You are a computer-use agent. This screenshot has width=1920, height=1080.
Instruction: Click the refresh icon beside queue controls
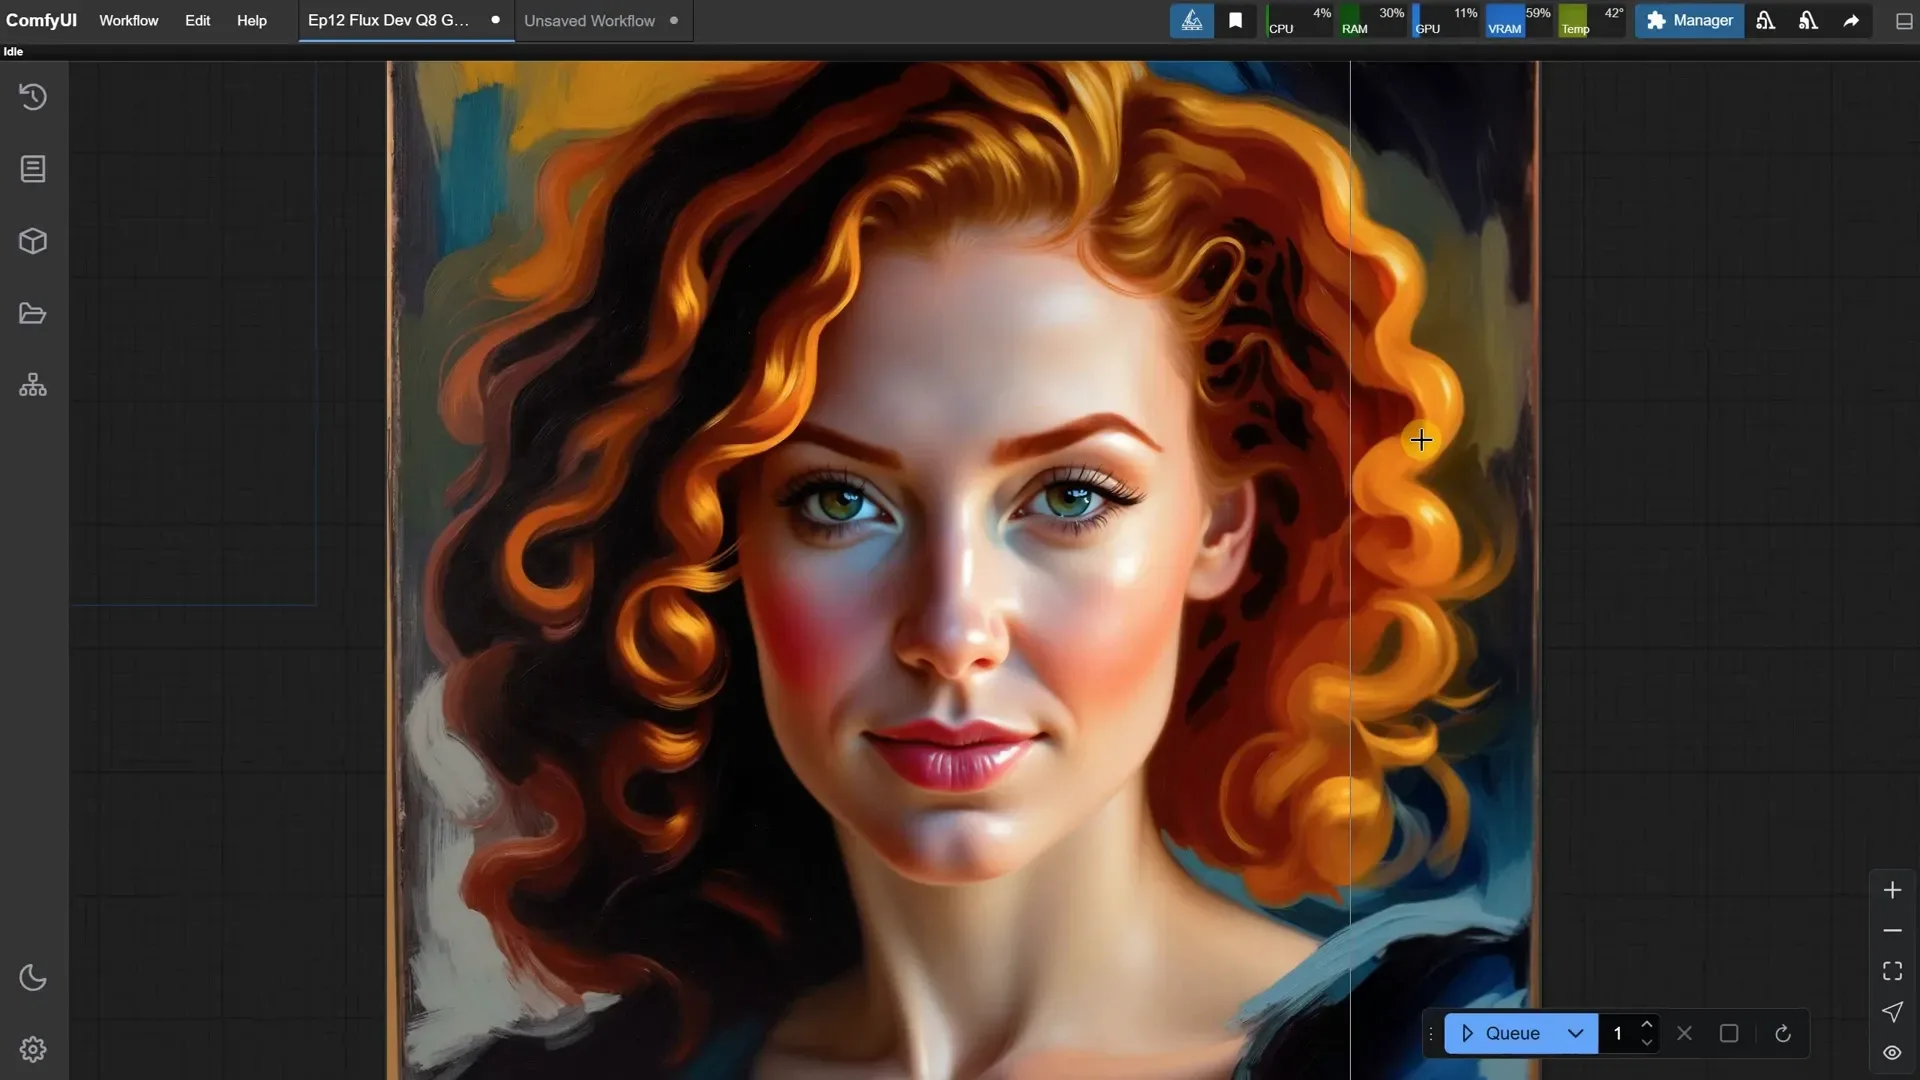1782,1034
